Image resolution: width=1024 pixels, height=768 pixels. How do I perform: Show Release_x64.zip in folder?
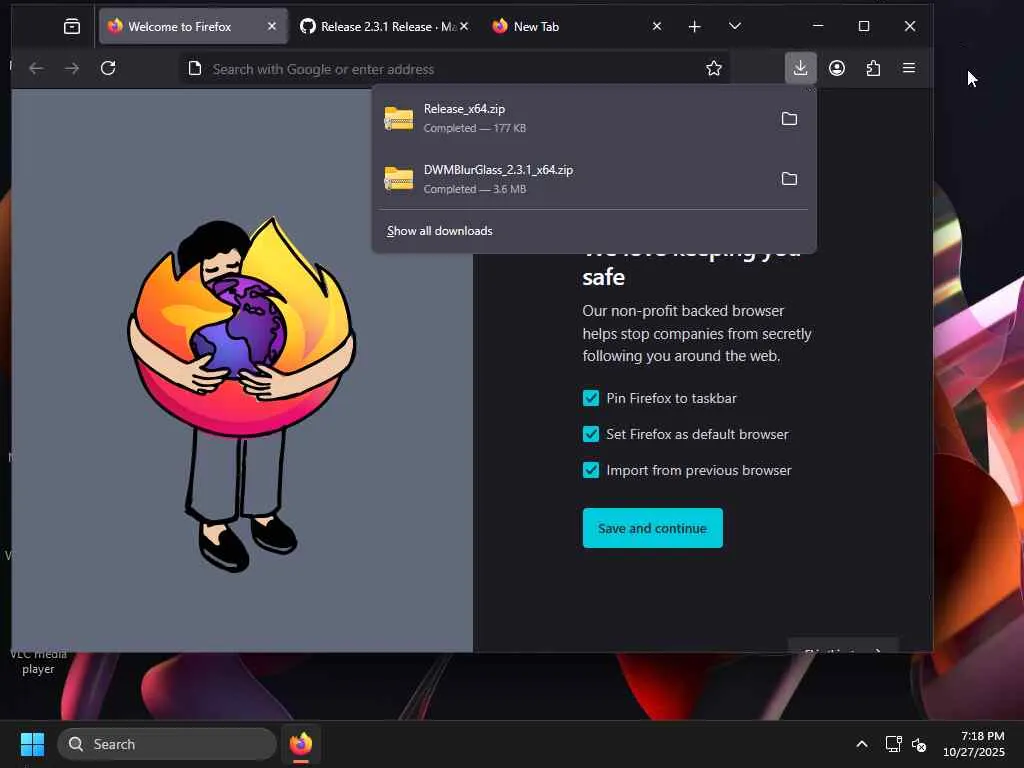[x=790, y=118]
